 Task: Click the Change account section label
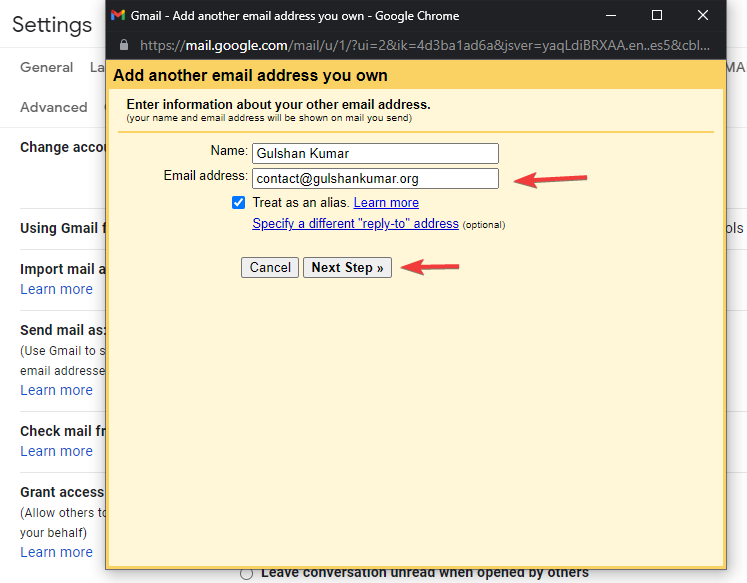point(63,147)
